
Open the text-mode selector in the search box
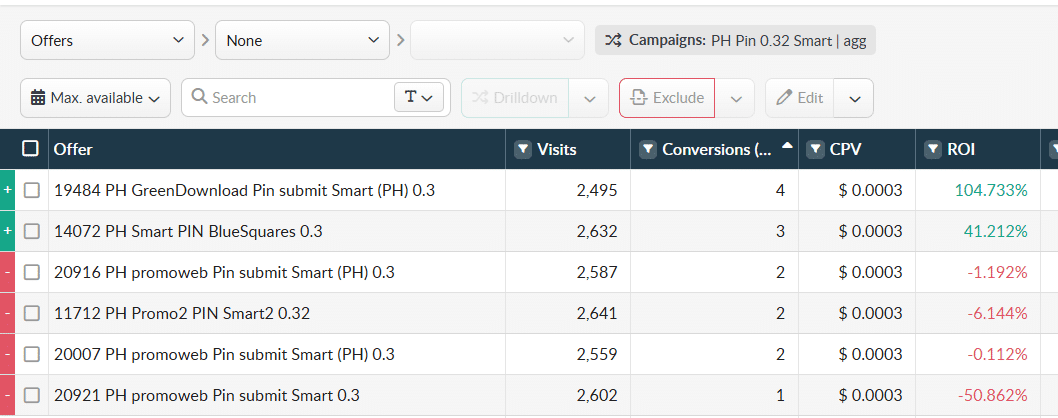pos(418,98)
